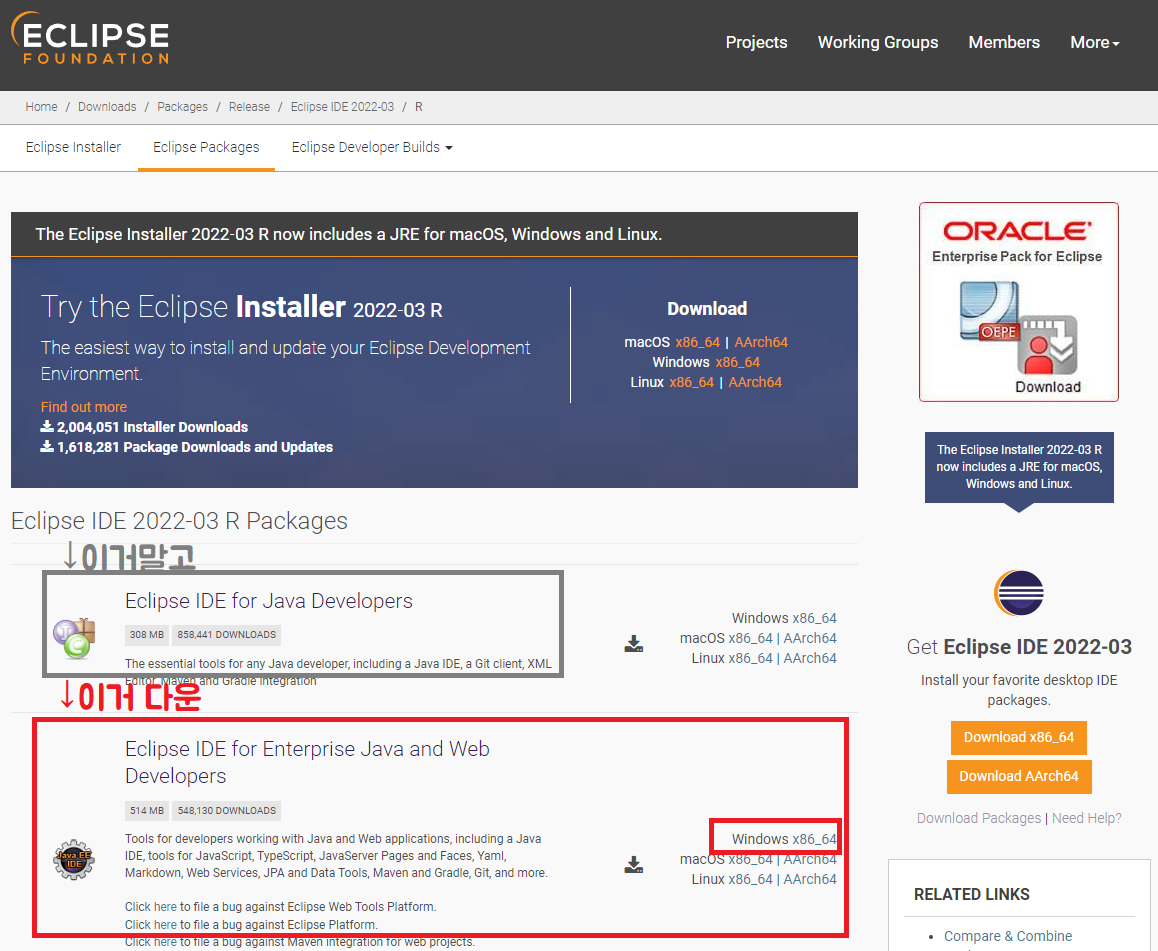Click here link for Eclipse Platform bug
The width and height of the screenshot is (1158, 951).
165,924
